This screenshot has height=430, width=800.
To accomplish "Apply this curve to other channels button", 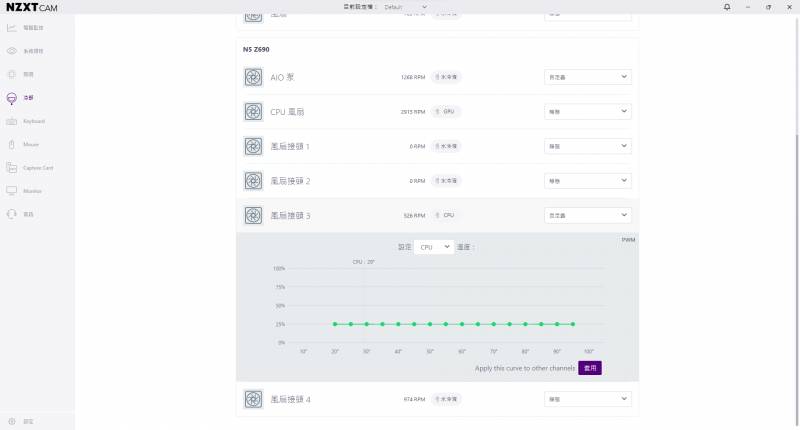I will coord(590,368).
